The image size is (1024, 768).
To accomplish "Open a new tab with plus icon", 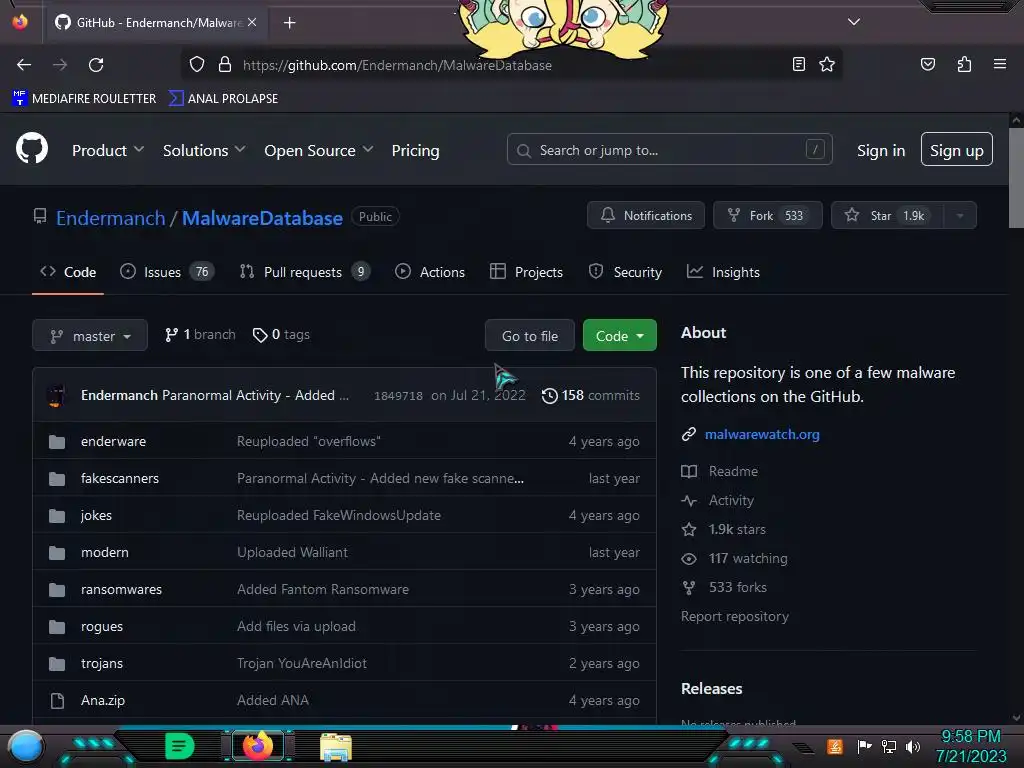I will pyautogui.click(x=289, y=23).
